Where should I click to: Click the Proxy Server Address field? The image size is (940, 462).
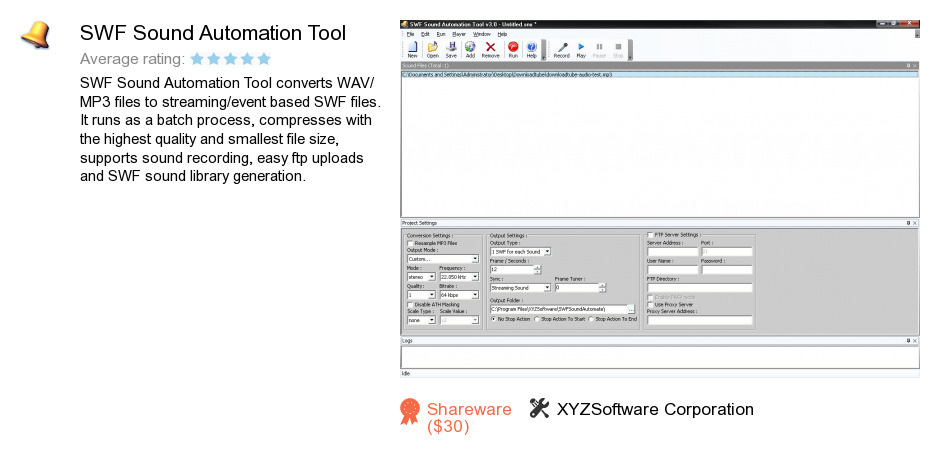click(700, 320)
